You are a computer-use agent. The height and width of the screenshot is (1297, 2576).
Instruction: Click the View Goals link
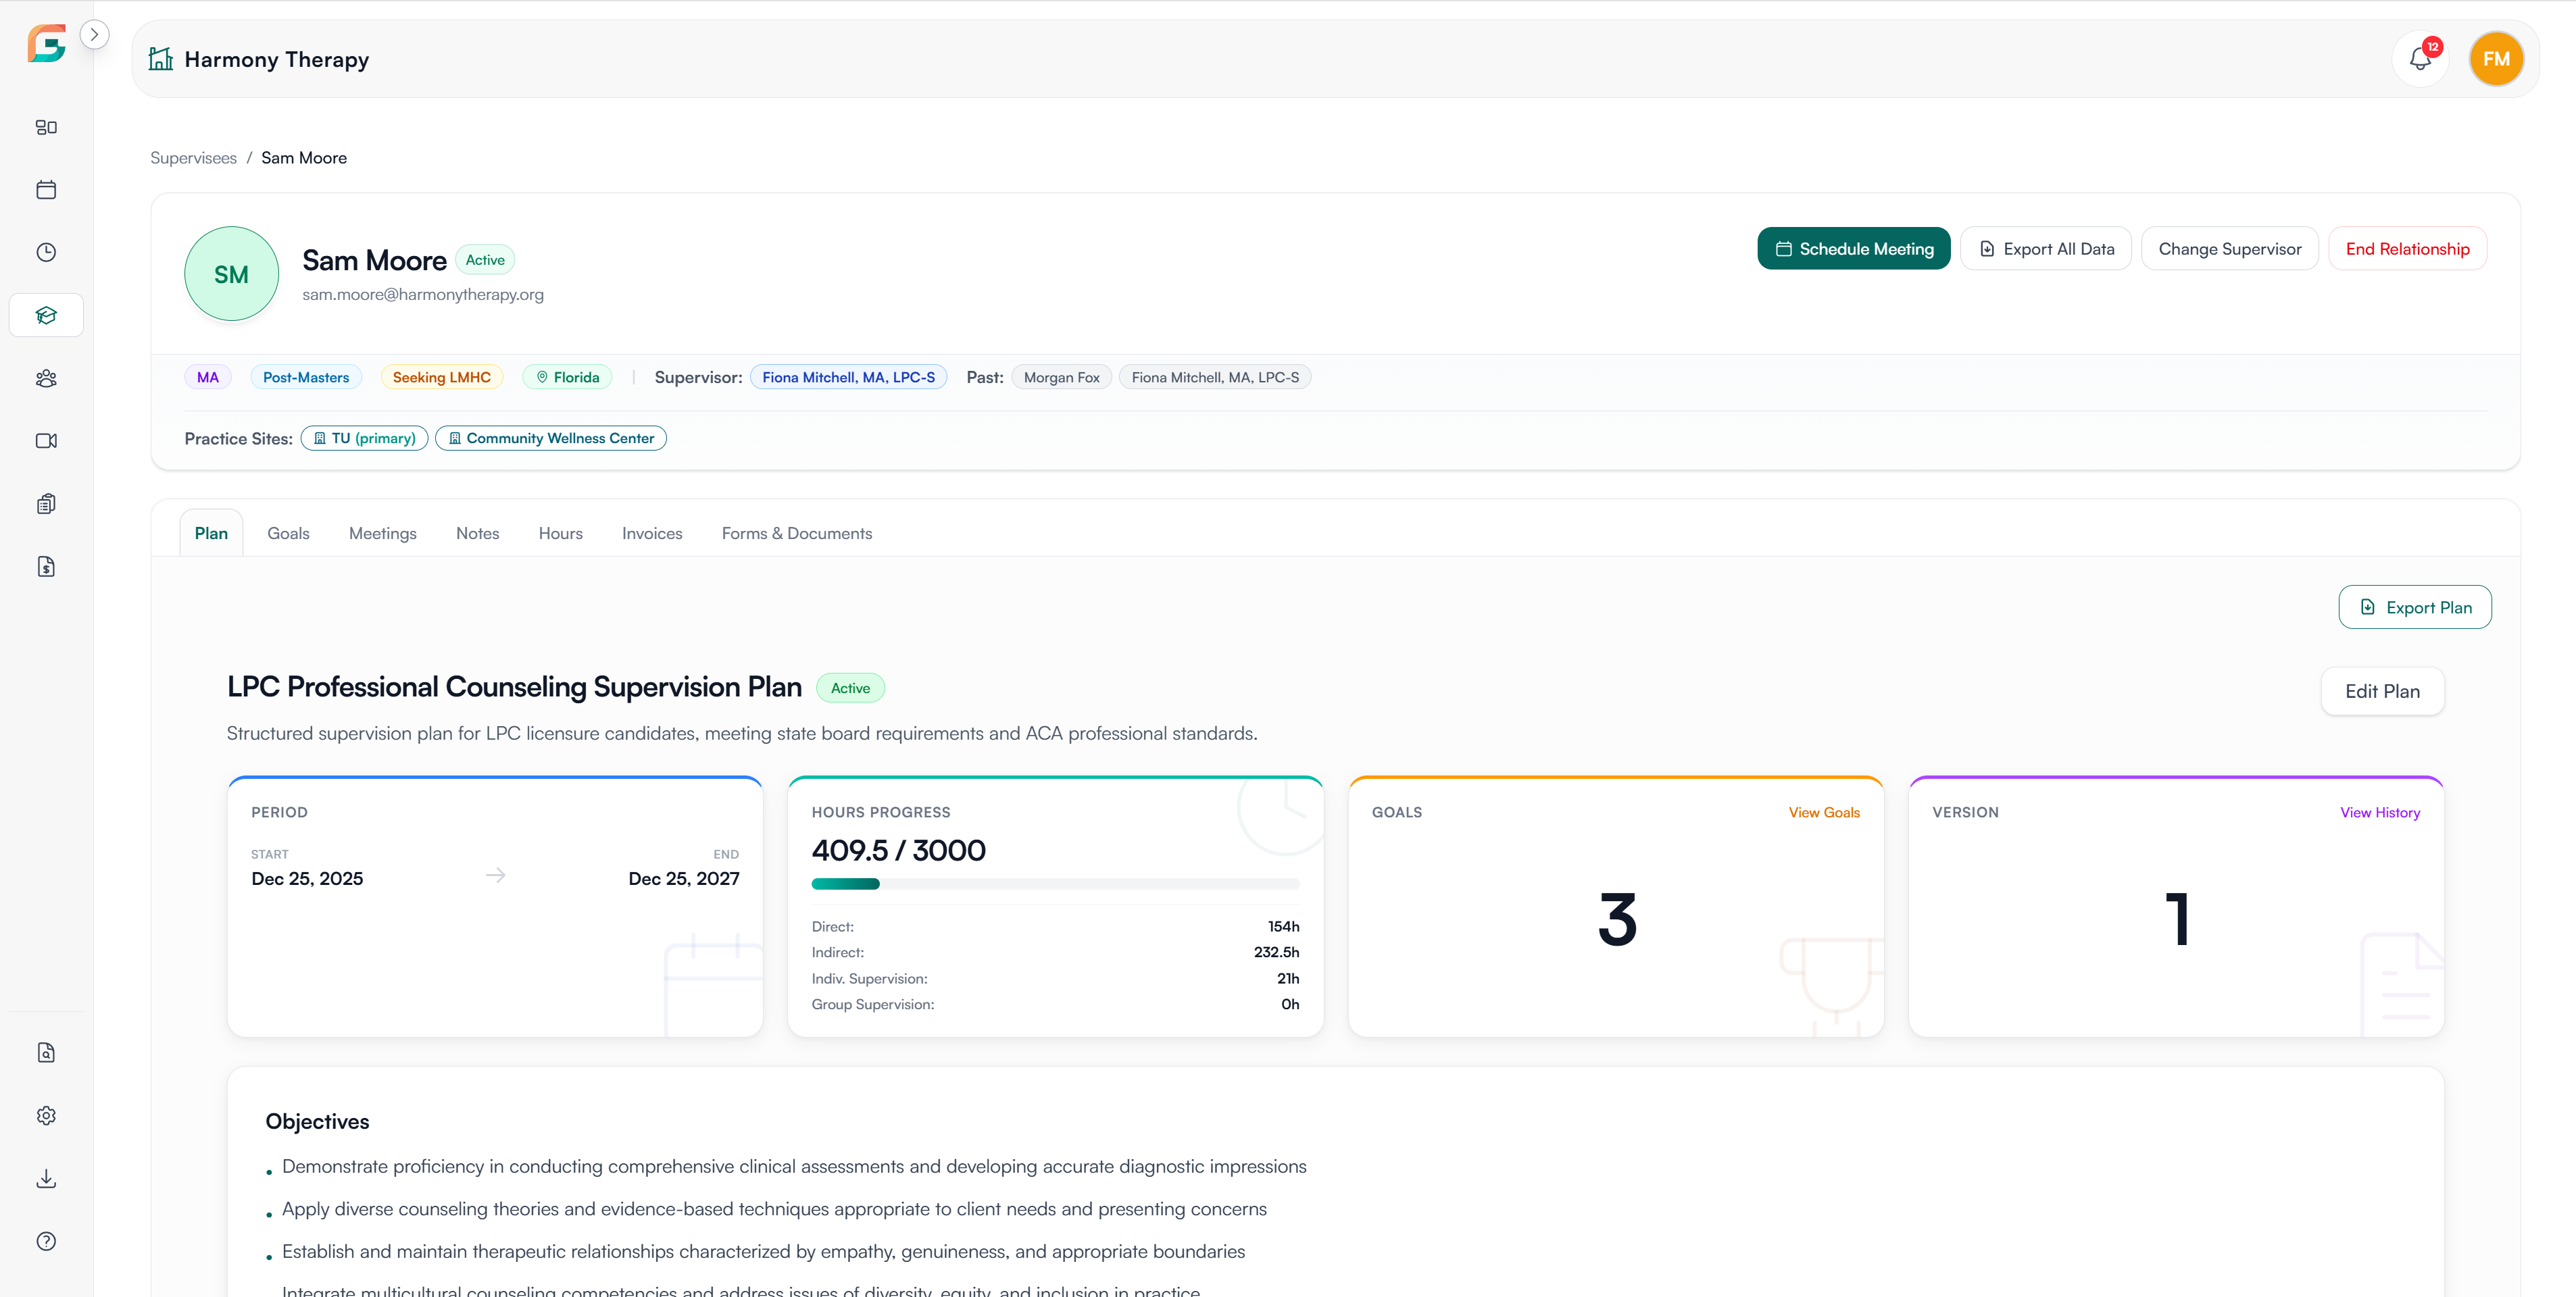pyautogui.click(x=1823, y=812)
